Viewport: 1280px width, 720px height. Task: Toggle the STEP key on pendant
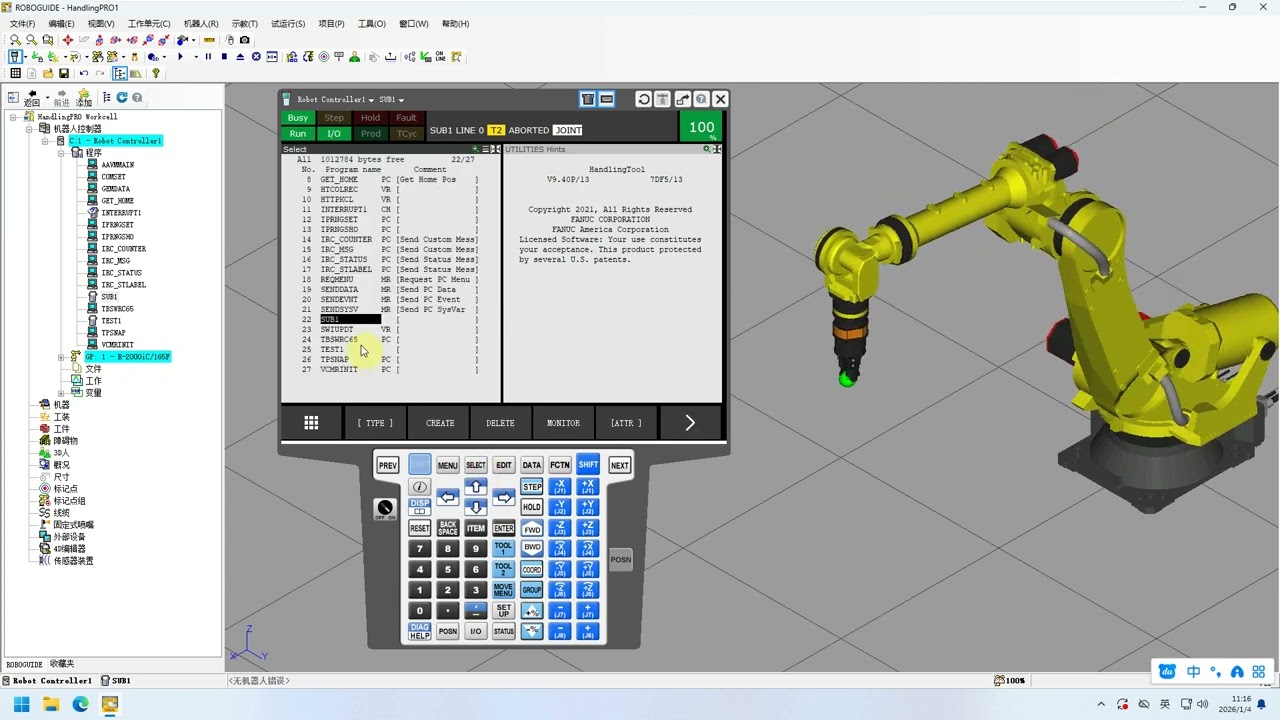(x=532, y=487)
